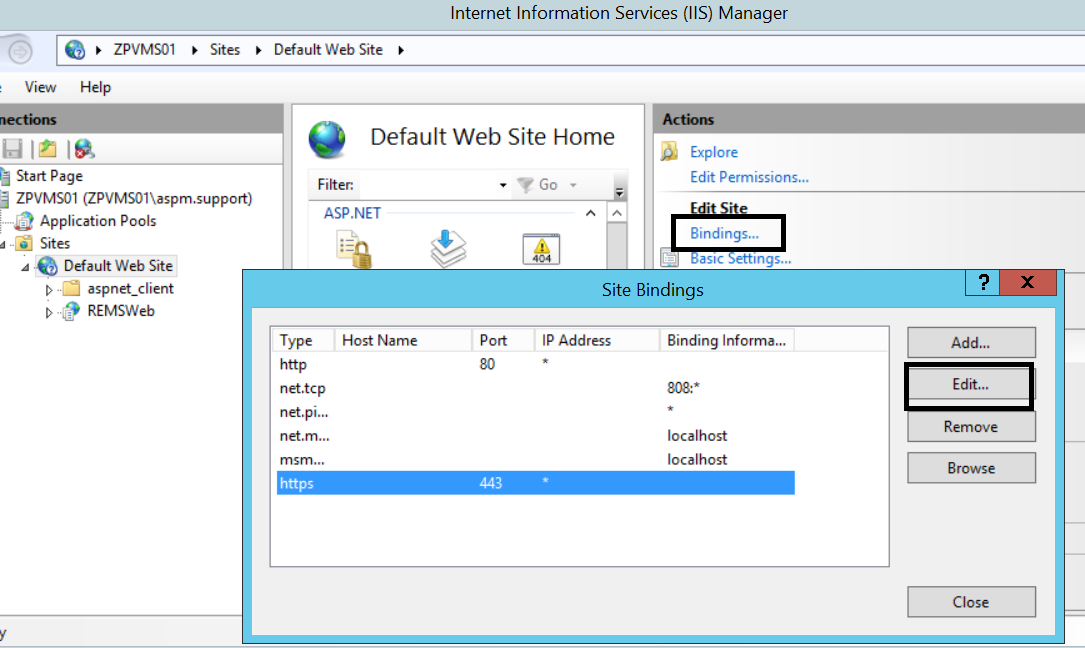
Task: Open the Bindings... link under Edit Site
Action: (724, 233)
